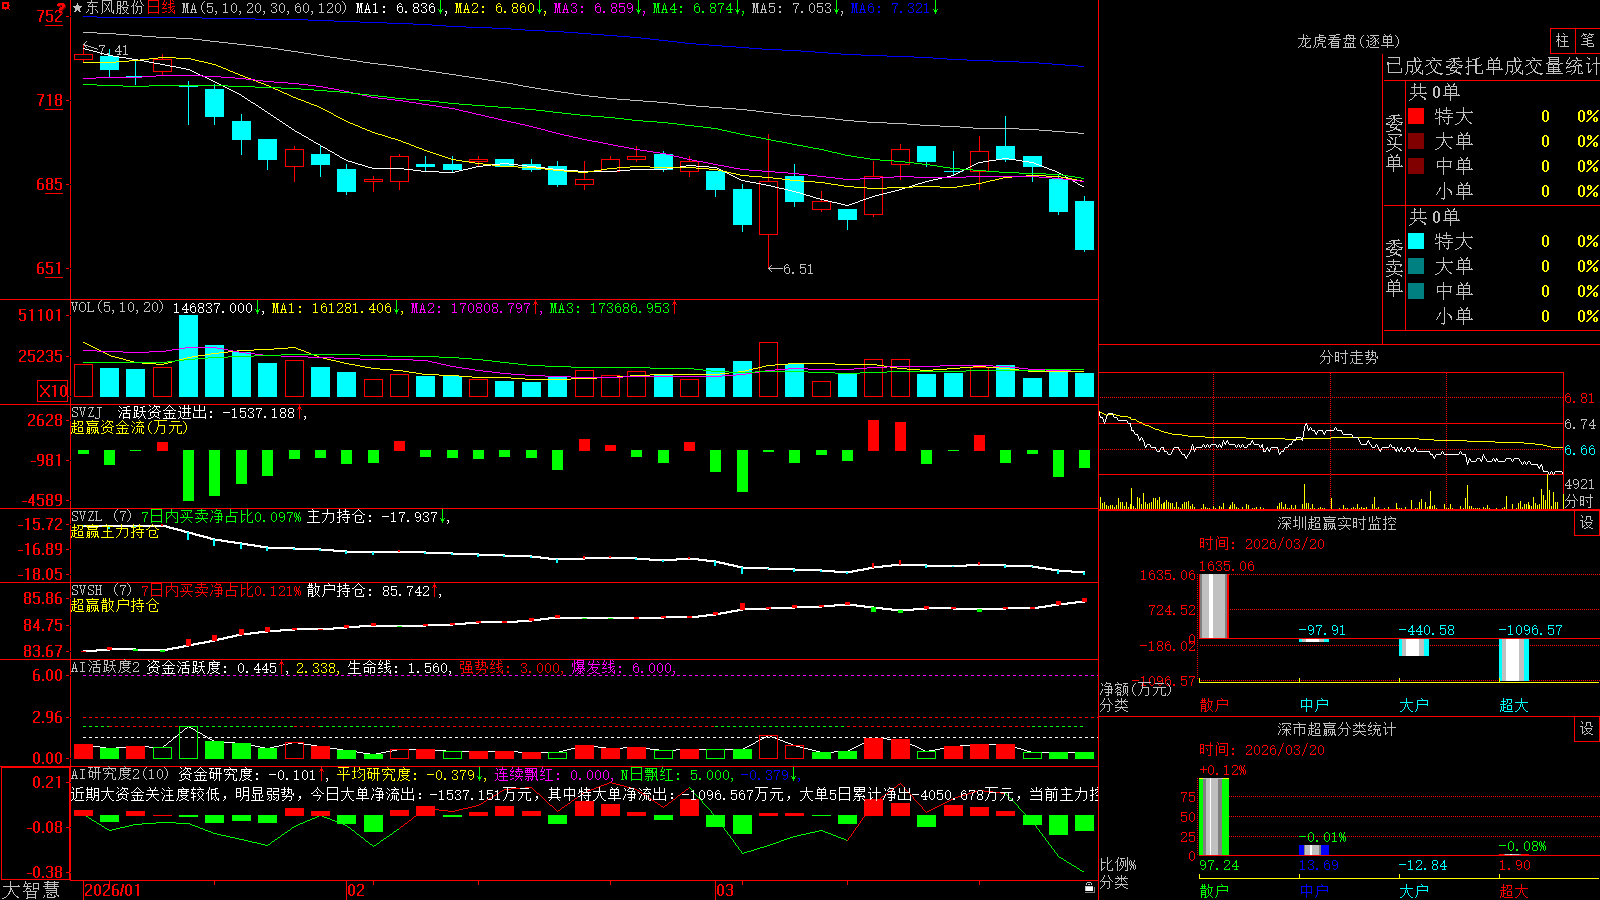Click the 东风股份 stock name
The image size is (1600, 900).
(114, 8)
